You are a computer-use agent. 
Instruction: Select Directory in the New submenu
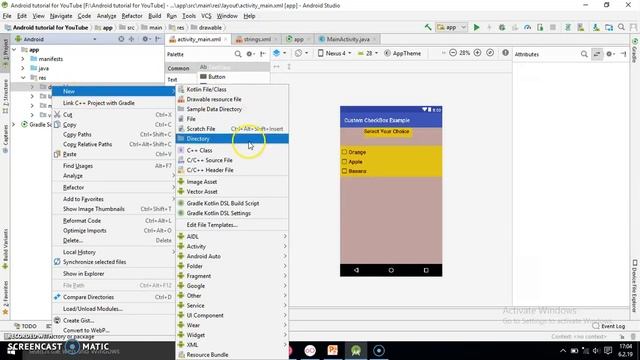point(232,139)
